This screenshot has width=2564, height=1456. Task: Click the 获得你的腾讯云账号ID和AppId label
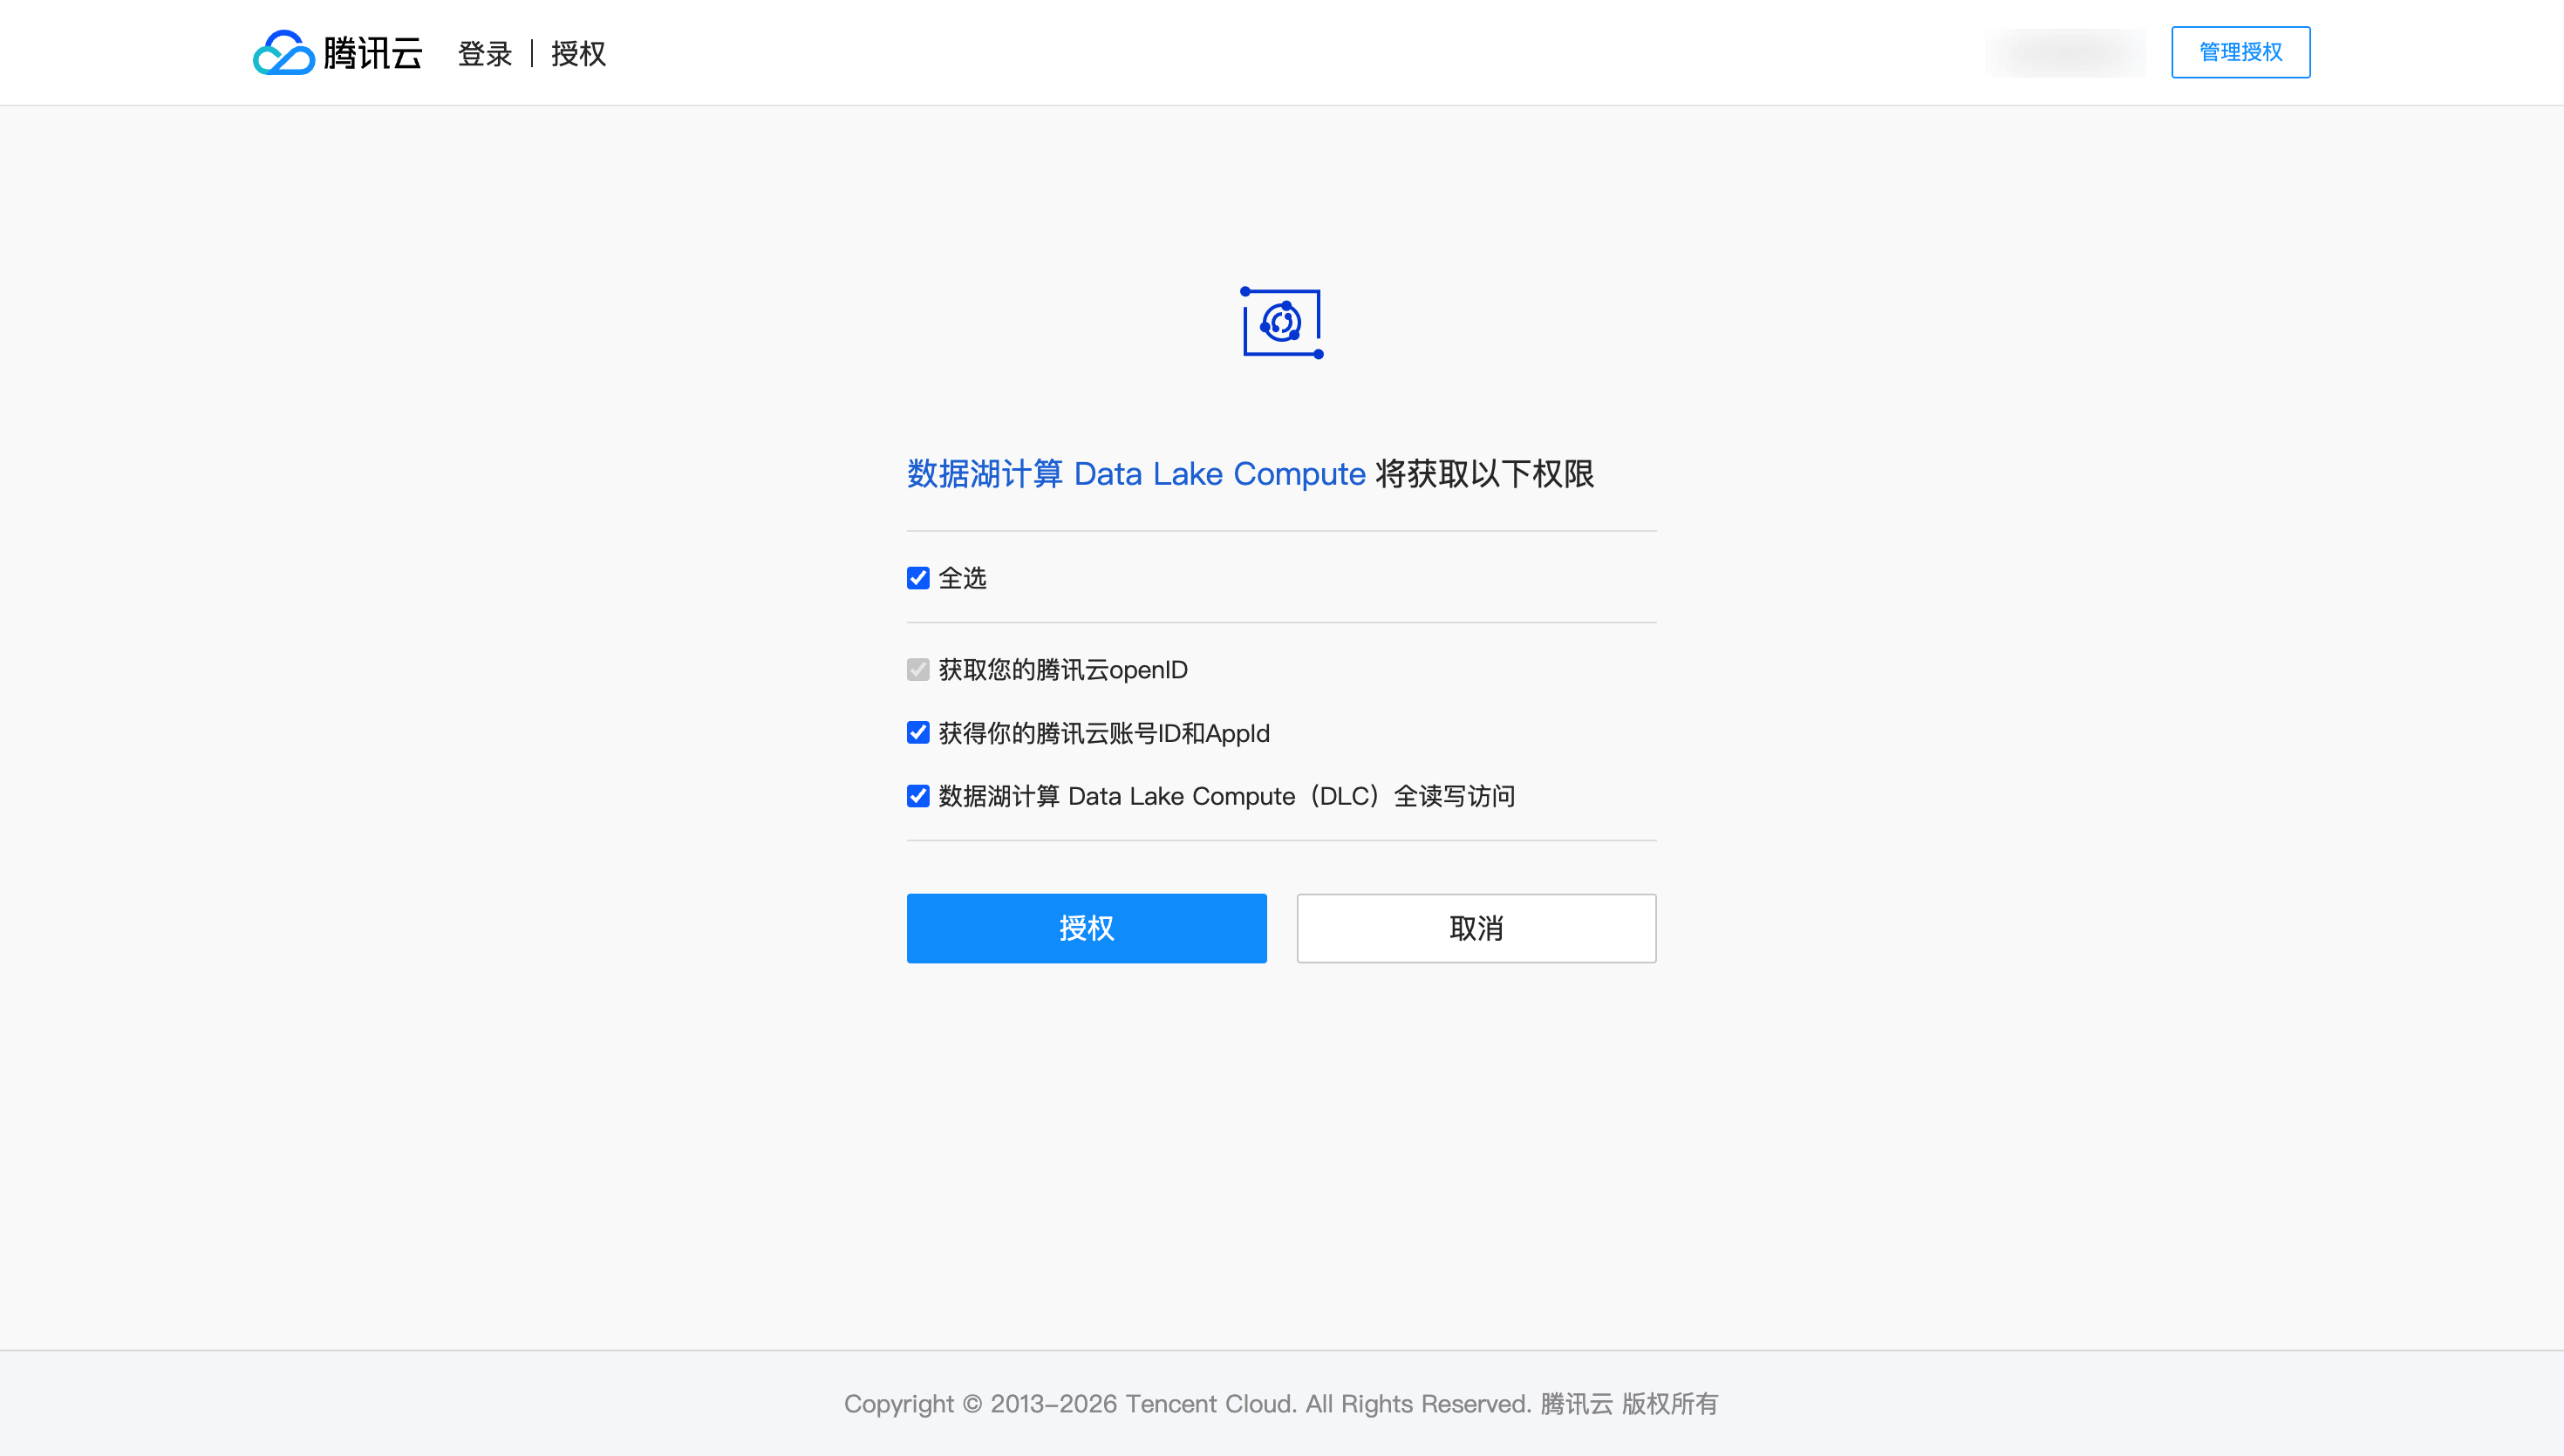click(x=1104, y=733)
